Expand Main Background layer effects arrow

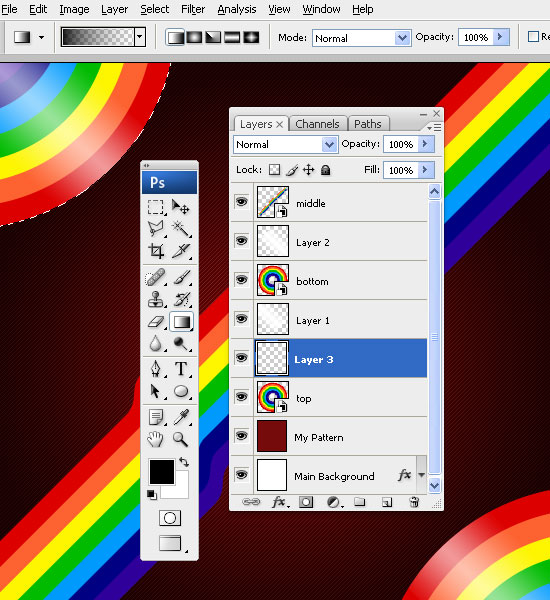pyautogui.click(x=421, y=475)
